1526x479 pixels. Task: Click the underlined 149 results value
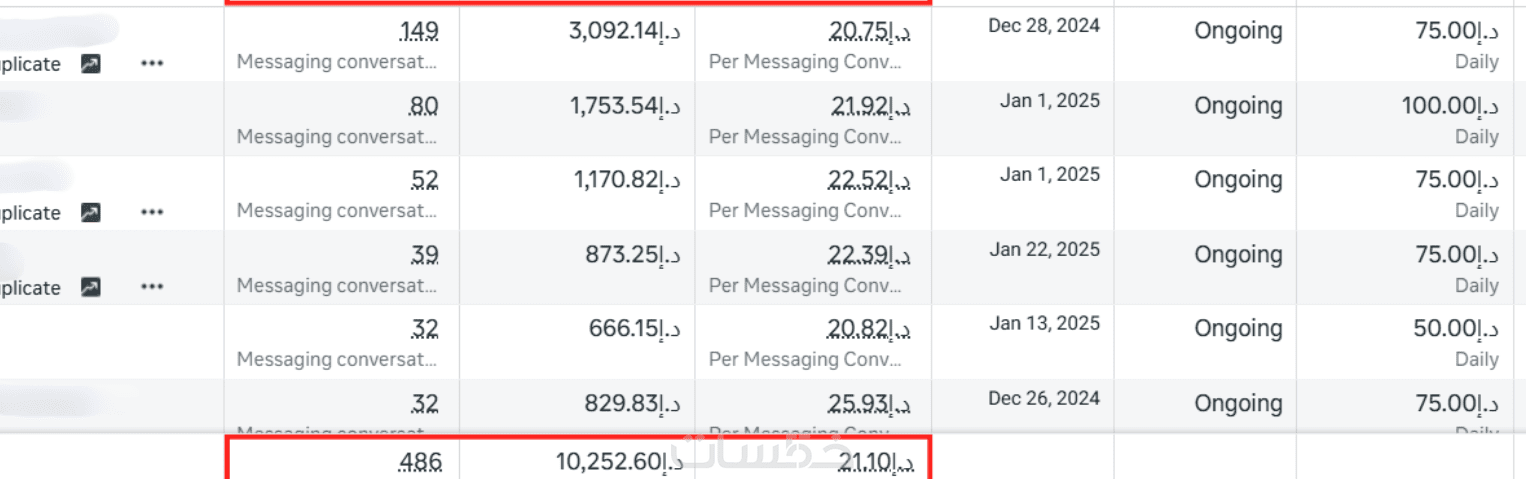click(x=418, y=32)
